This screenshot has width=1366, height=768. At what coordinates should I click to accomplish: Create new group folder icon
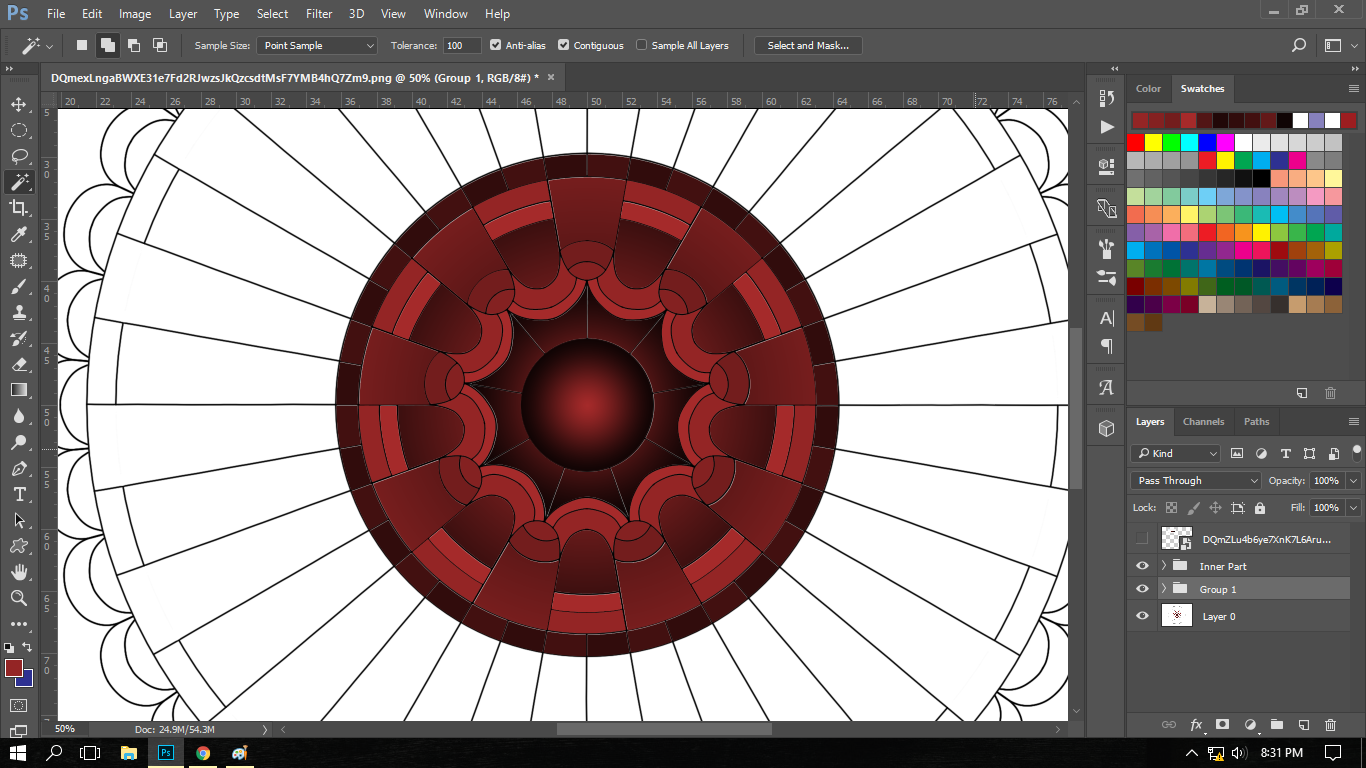pyautogui.click(x=1277, y=725)
